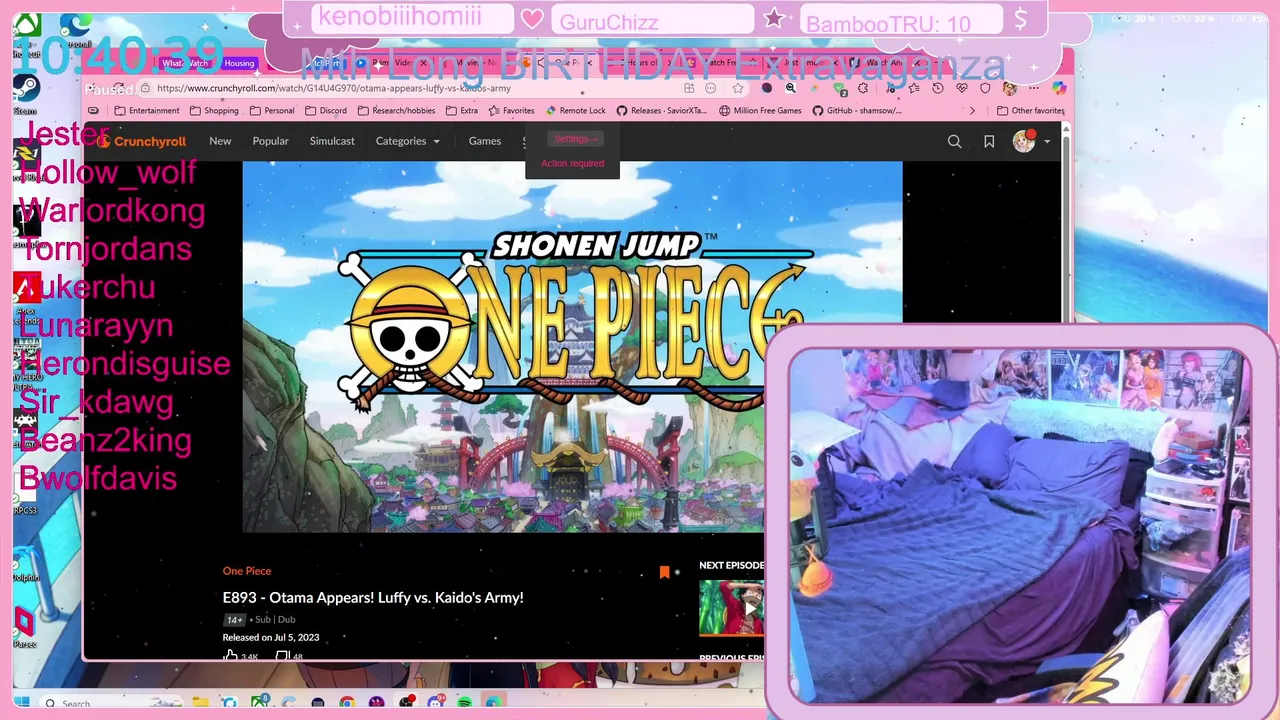Play the next episode thumbnail

(732, 607)
